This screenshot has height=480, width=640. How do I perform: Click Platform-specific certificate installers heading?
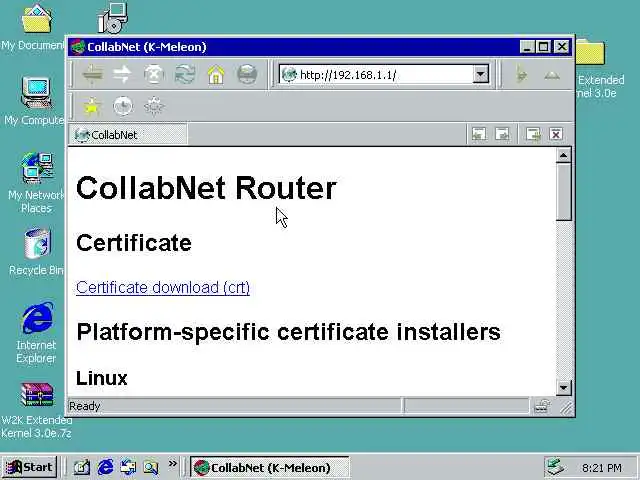[x=289, y=332]
